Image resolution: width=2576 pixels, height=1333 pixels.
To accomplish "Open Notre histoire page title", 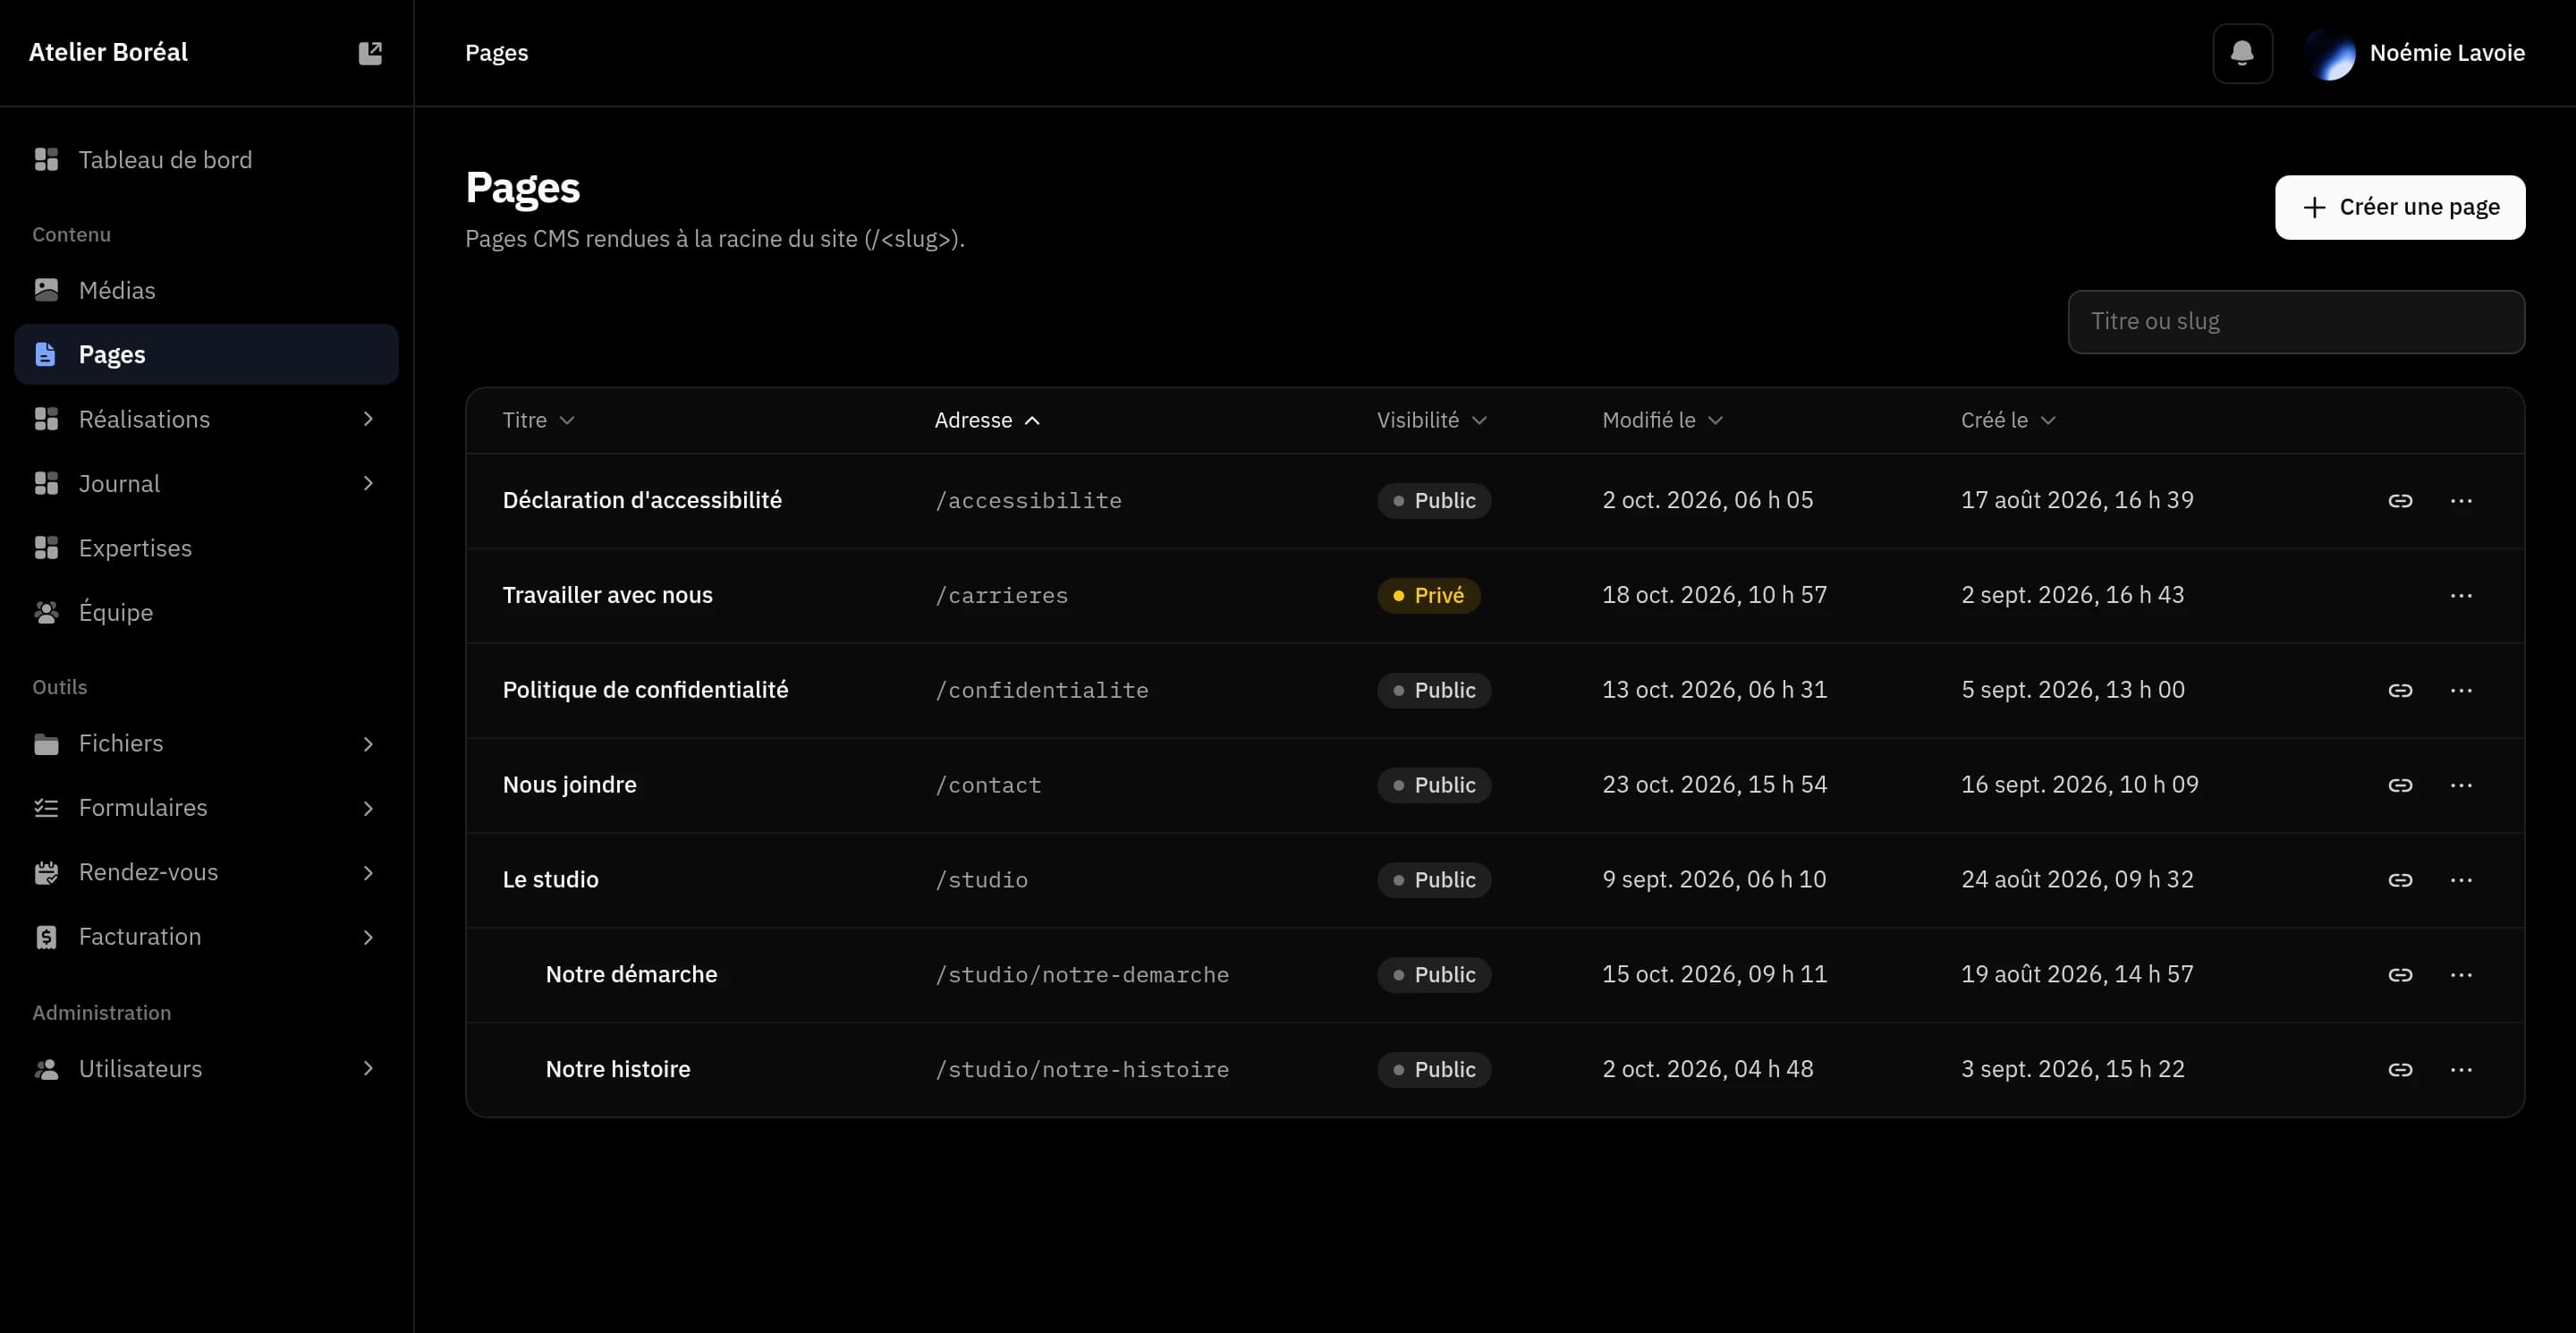I will tap(618, 1069).
